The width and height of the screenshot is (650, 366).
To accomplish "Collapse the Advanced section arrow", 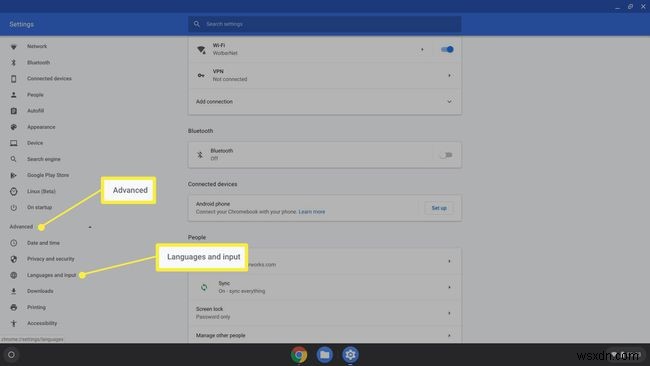I will pos(90,227).
